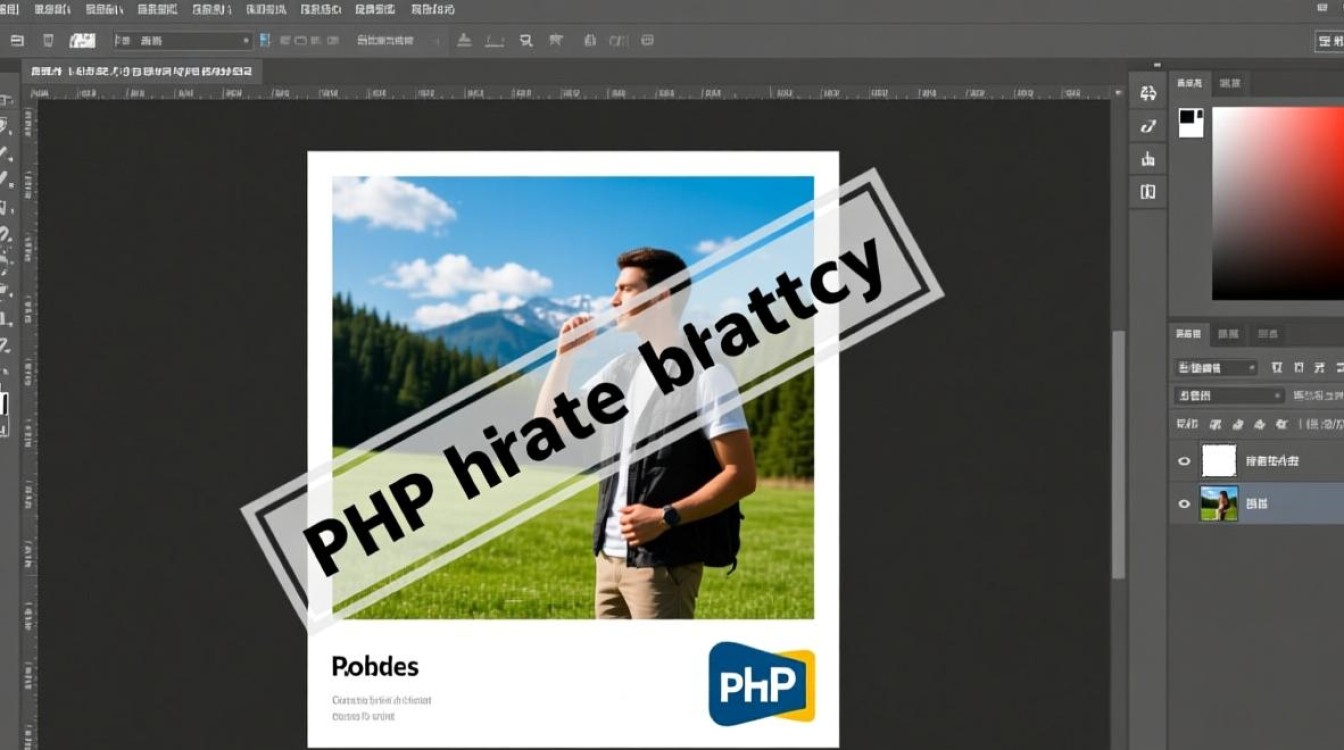This screenshot has height=750, width=1344.
Task: Hide the photo Background layer
Action: 1184,503
